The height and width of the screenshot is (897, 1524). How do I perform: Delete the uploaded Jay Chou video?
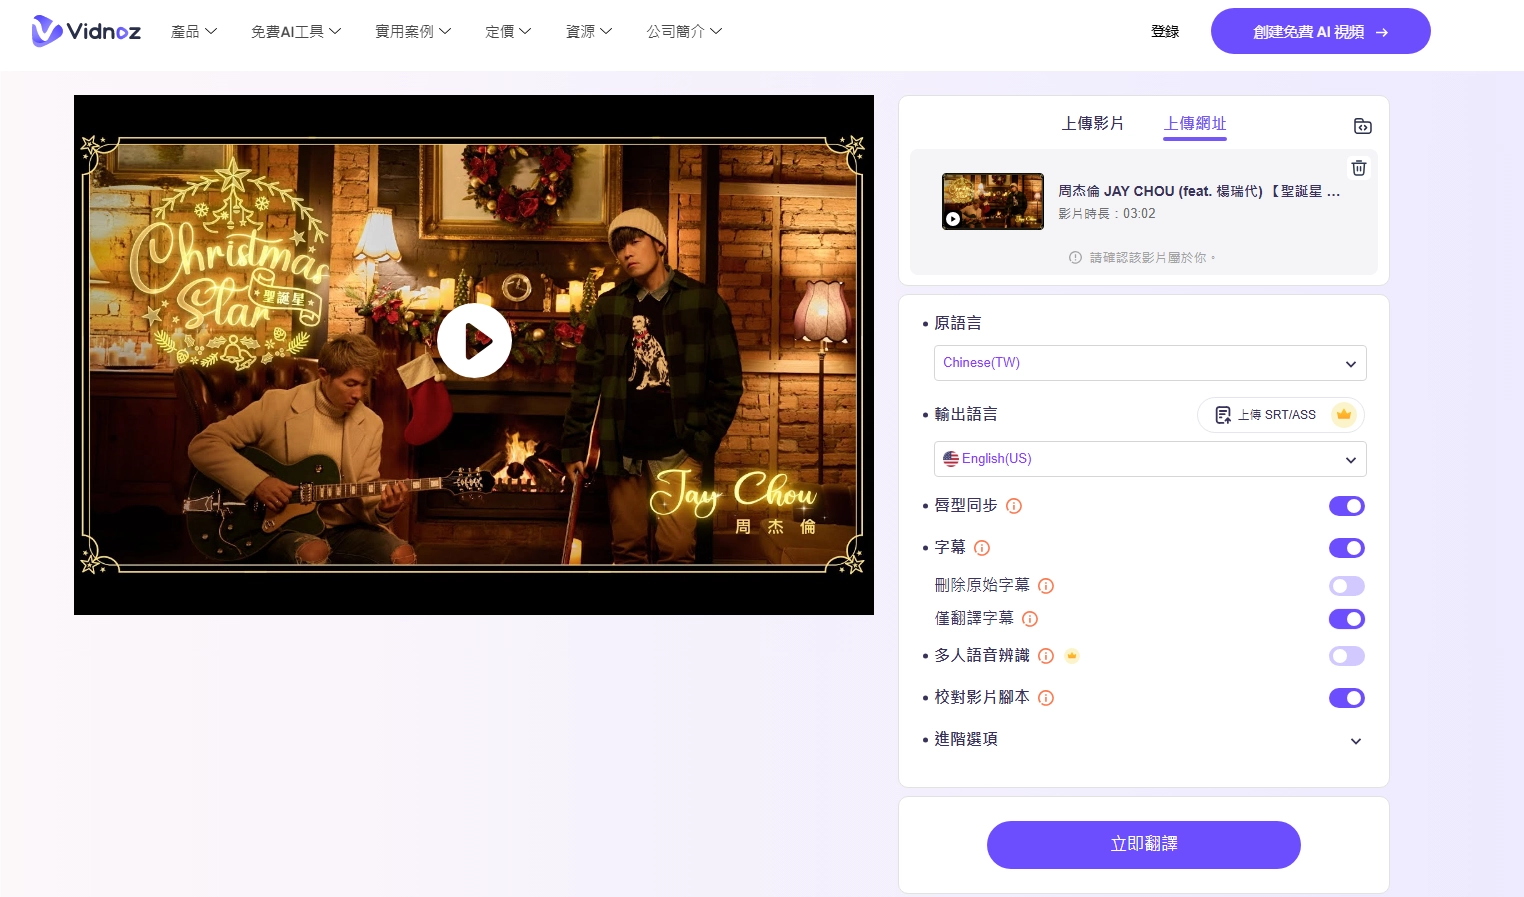(1358, 168)
